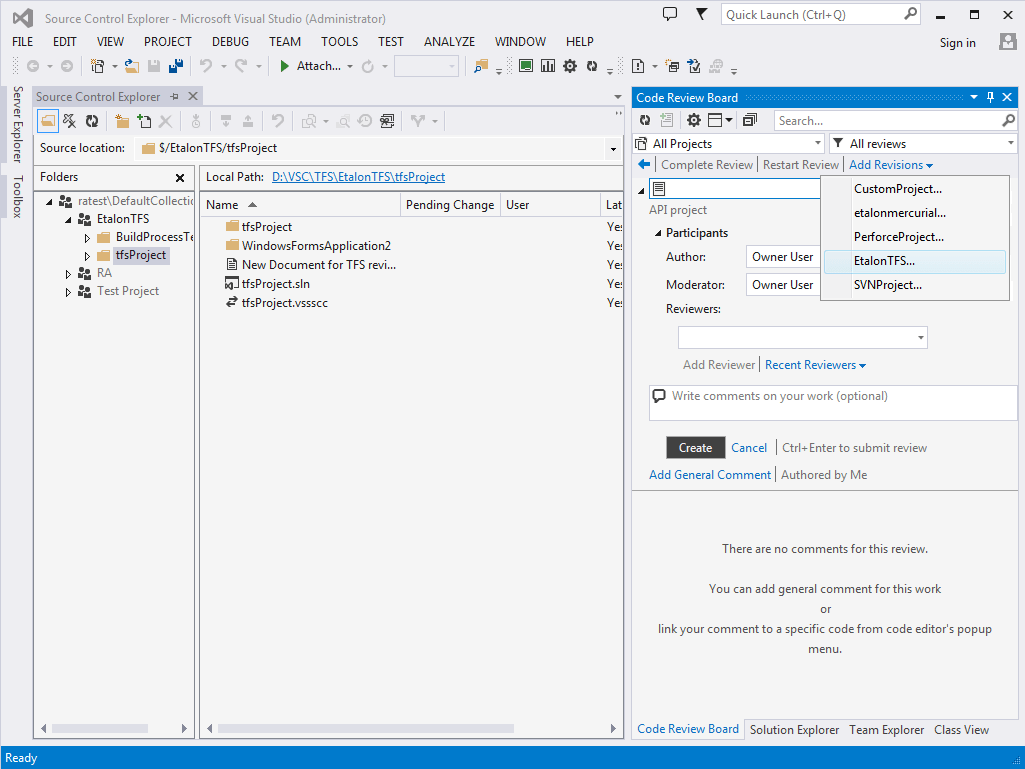This screenshot has height=769, width=1025.
Task: Open the ANALYZE menu
Action: [449, 42]
